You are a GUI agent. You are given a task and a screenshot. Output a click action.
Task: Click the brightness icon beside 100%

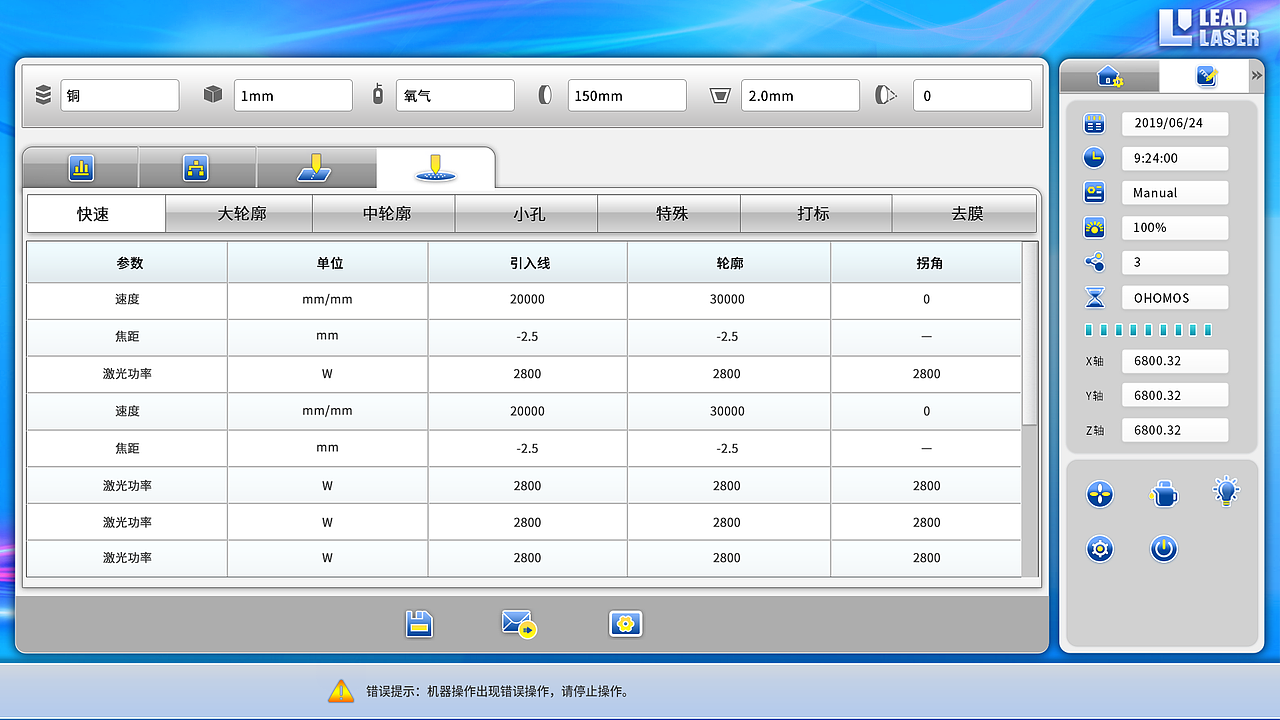tap(1095, 227)
